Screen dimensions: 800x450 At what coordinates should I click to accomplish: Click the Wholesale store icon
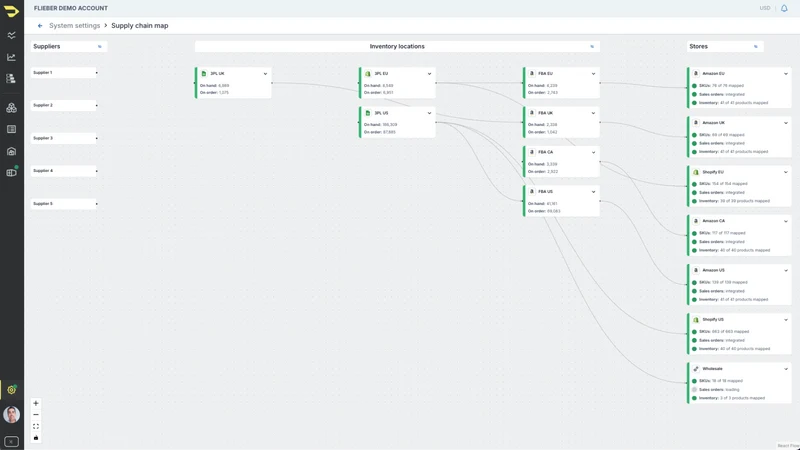click(x=696, y=369)
